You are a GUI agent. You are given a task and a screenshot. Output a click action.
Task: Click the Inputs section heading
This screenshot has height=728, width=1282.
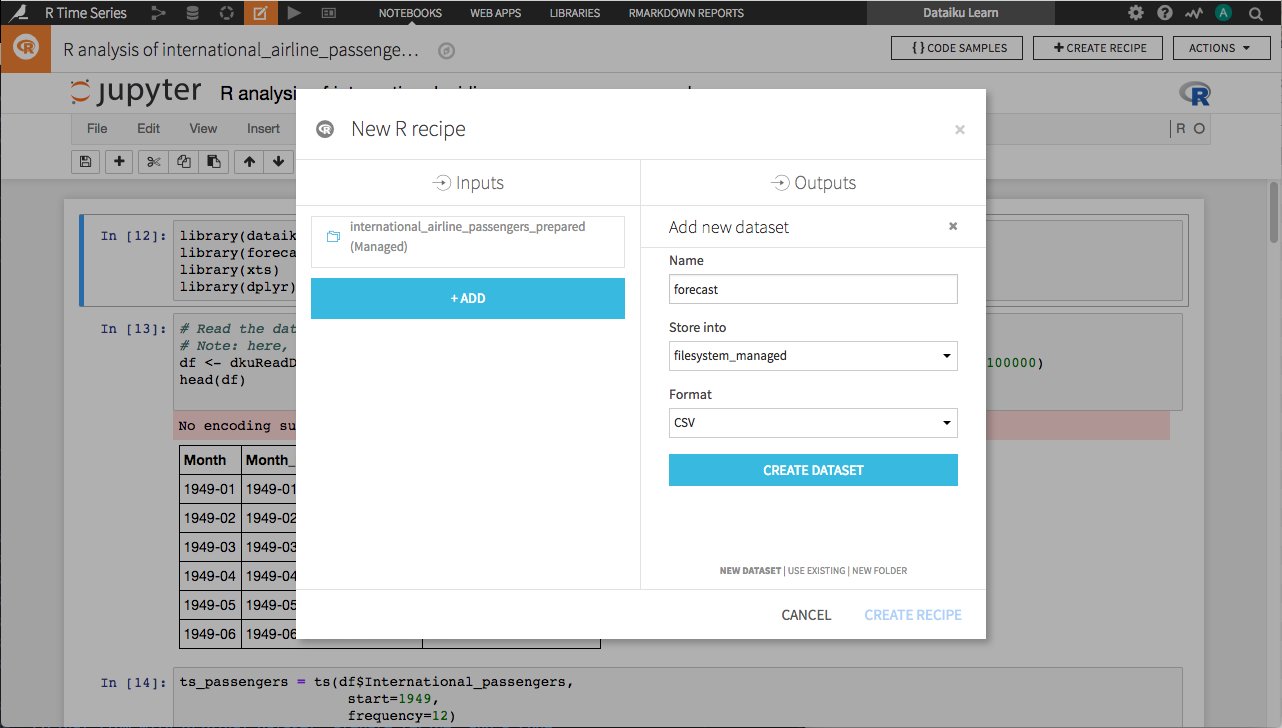[x=468, y=183]
